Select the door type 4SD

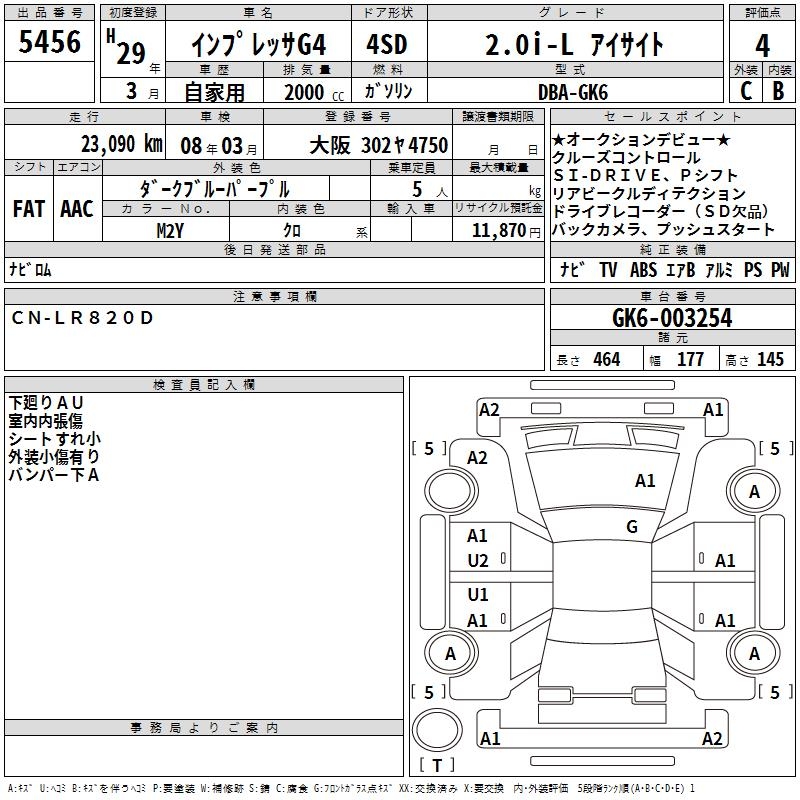pos(387,44)
